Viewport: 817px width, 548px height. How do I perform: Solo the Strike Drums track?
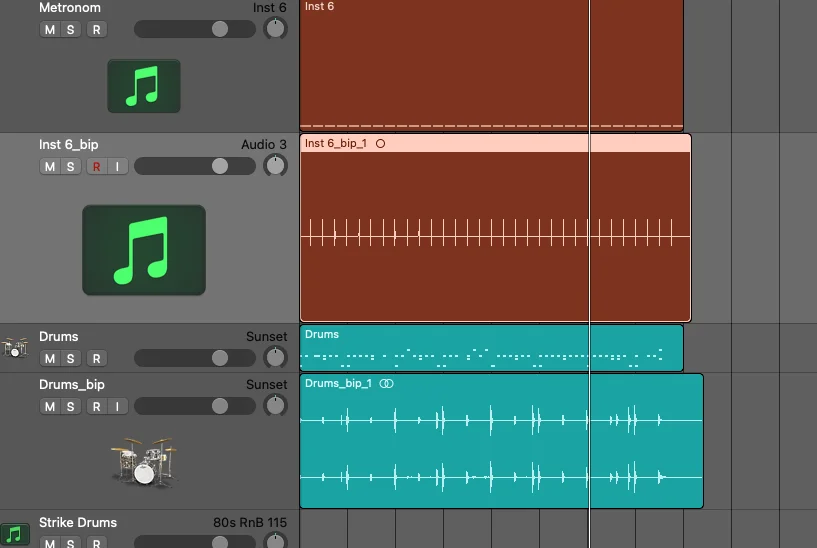pyautogui.click(x=70, y=542)
